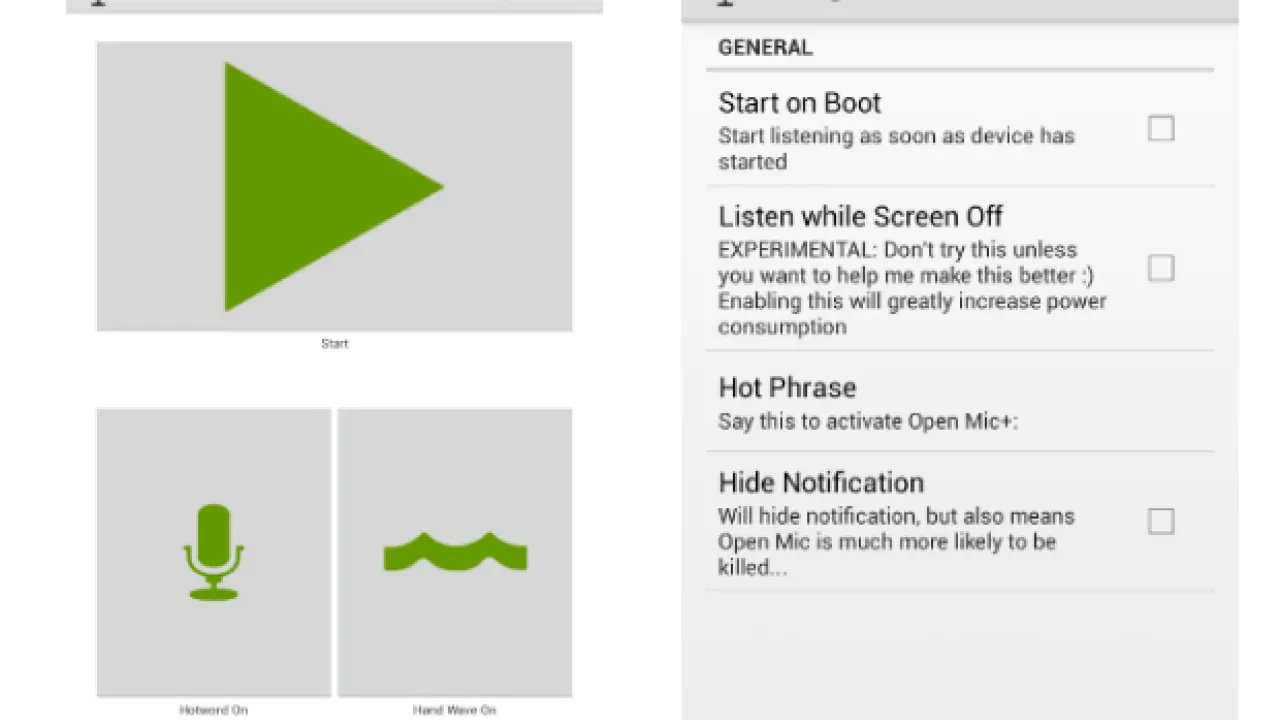
Task: Click the GENERAL section header
Action: (765, 48)
